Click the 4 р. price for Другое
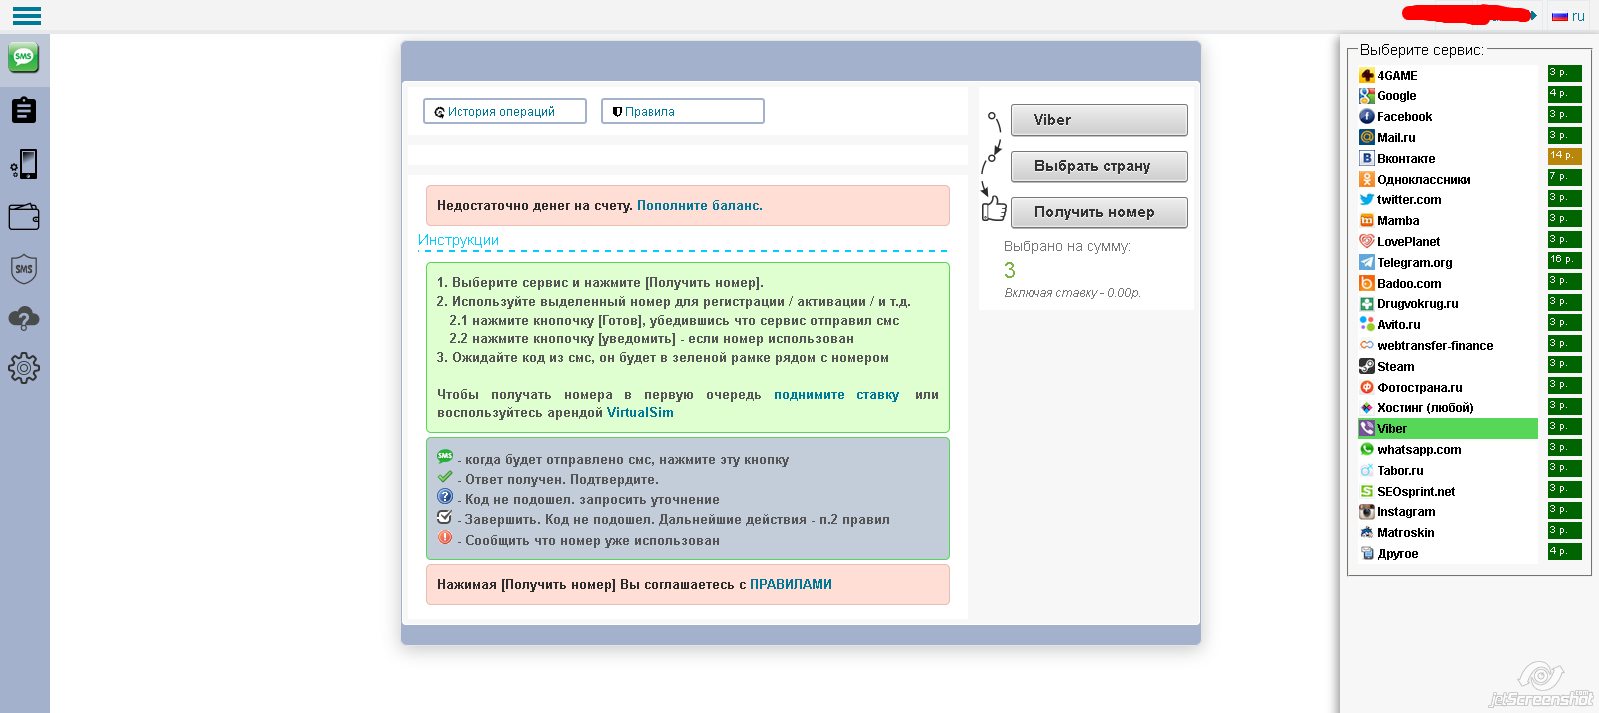Viewport: 1599px width, 713px height. [1565, 551]
